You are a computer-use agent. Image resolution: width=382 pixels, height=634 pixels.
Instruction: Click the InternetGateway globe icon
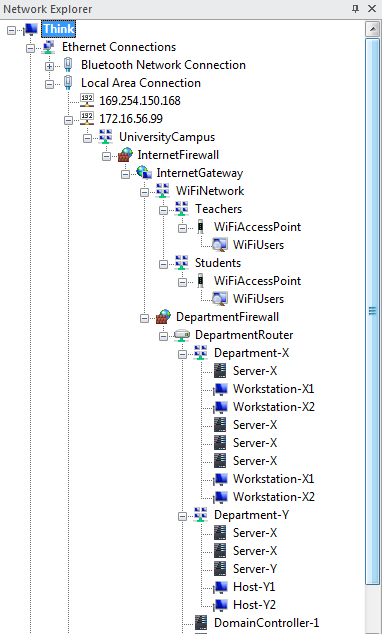(144, 173)
